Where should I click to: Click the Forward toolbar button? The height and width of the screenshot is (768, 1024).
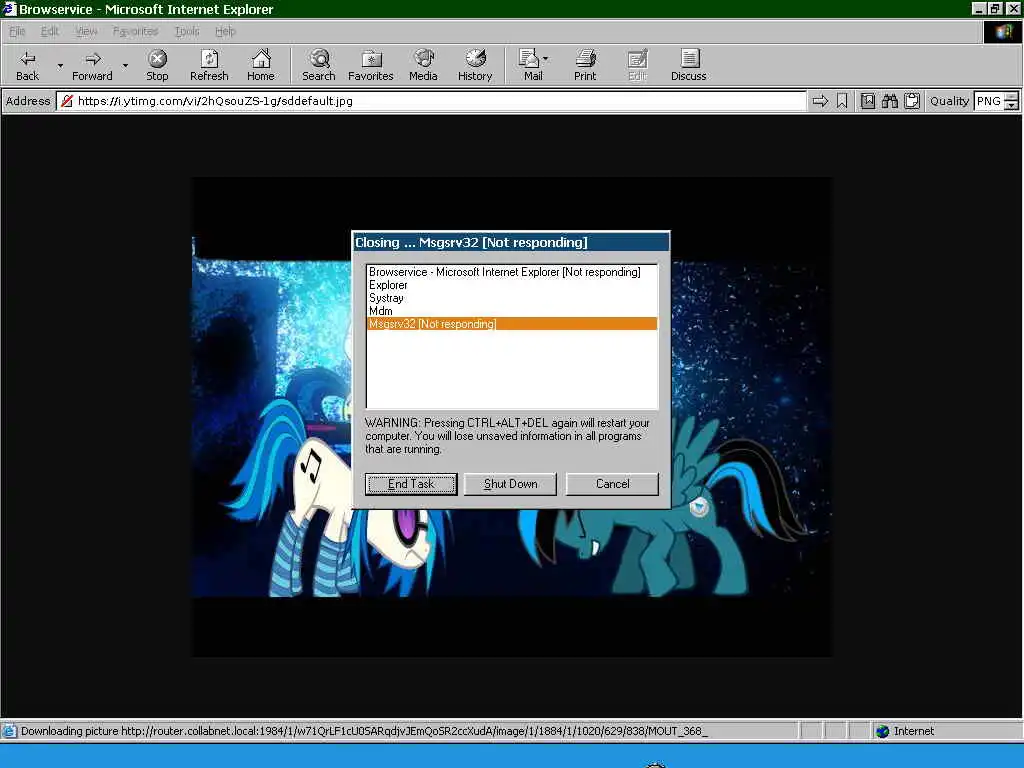point(92,65)
